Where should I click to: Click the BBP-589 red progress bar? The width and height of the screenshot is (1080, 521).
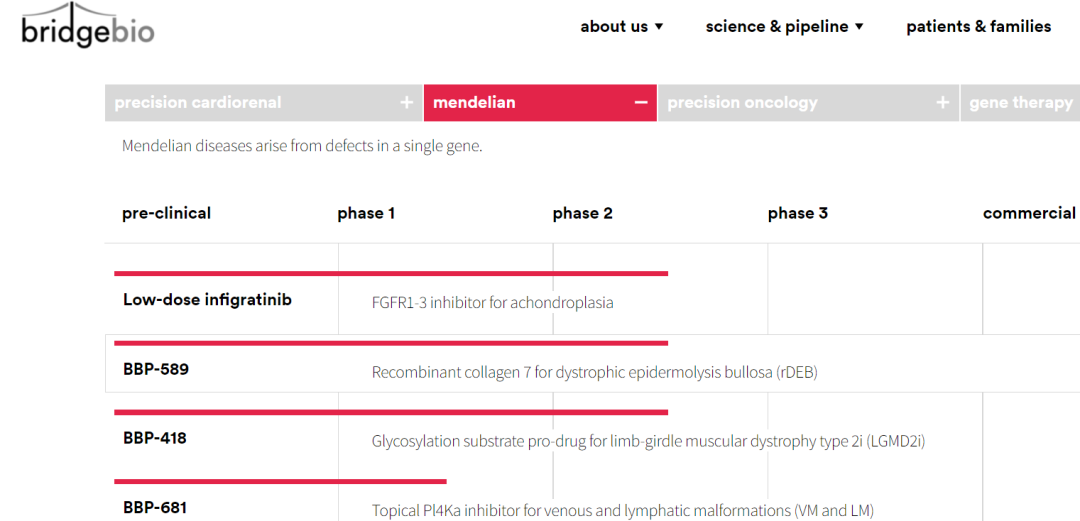[x=391, y=343]
